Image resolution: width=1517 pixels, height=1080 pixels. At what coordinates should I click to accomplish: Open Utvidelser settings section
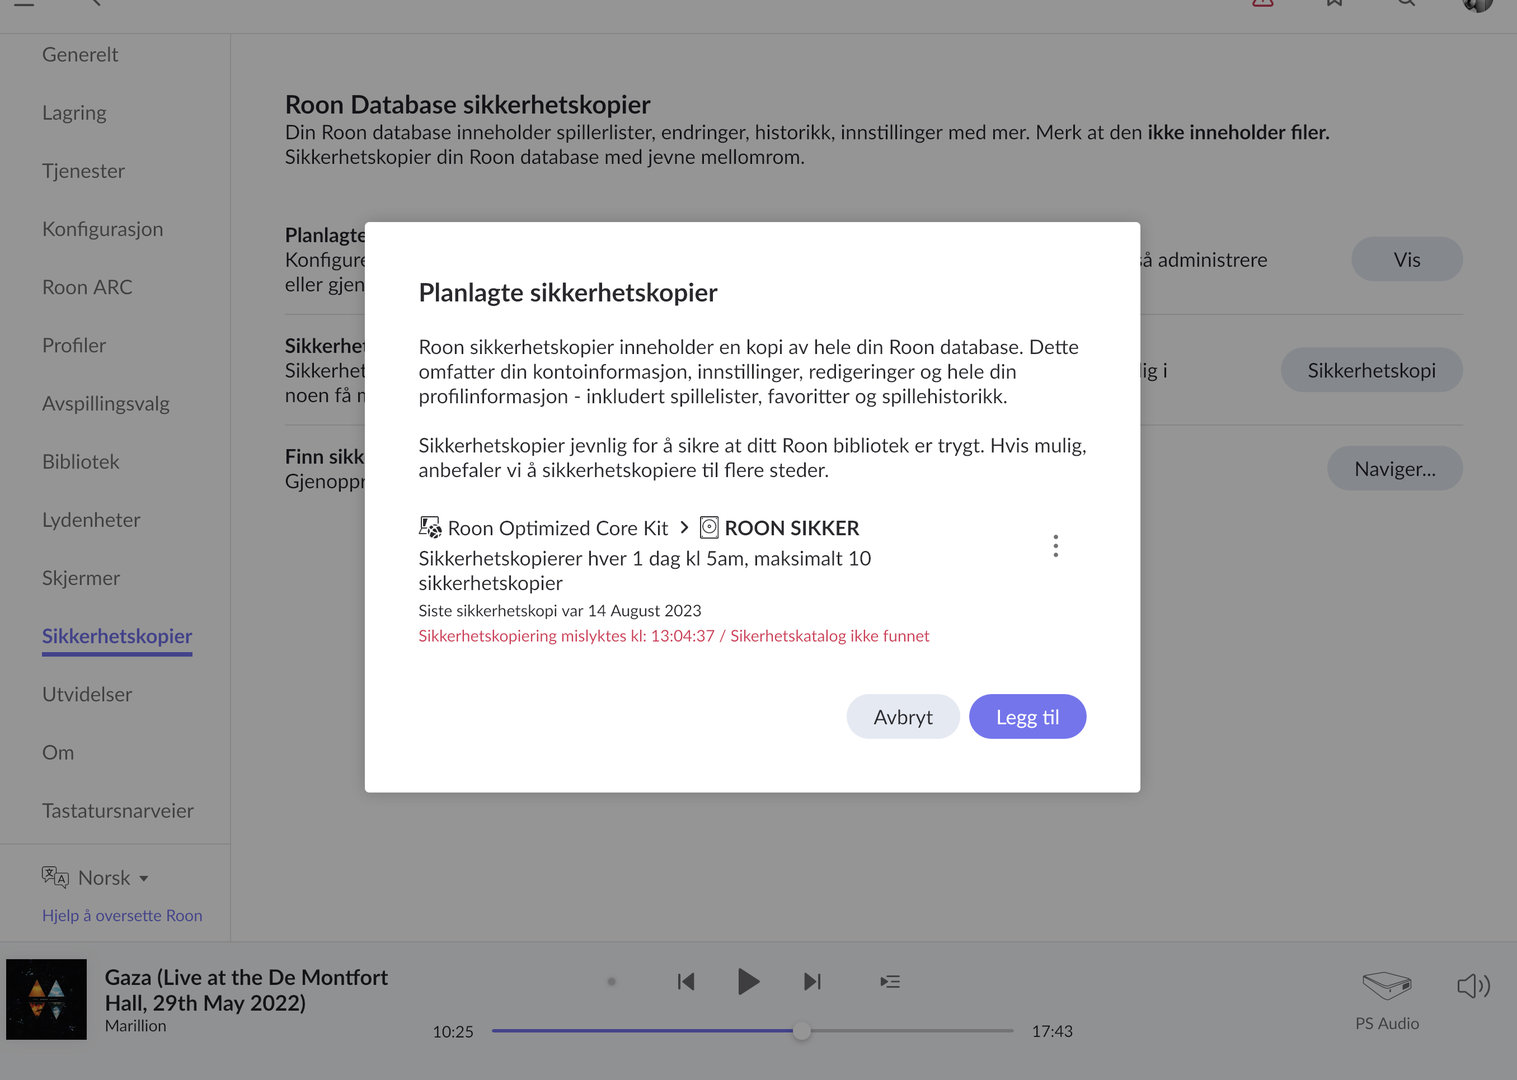tap(87, 694)
